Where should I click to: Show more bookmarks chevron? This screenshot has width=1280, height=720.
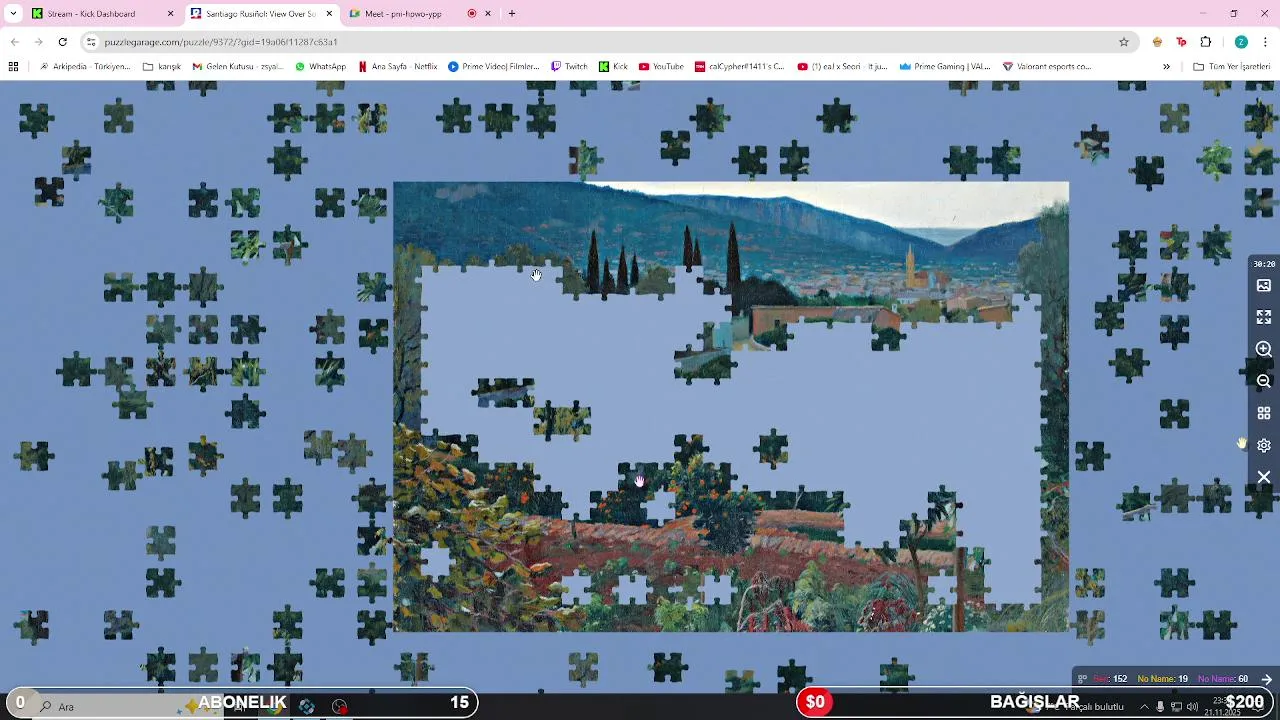pos(1166,66)
